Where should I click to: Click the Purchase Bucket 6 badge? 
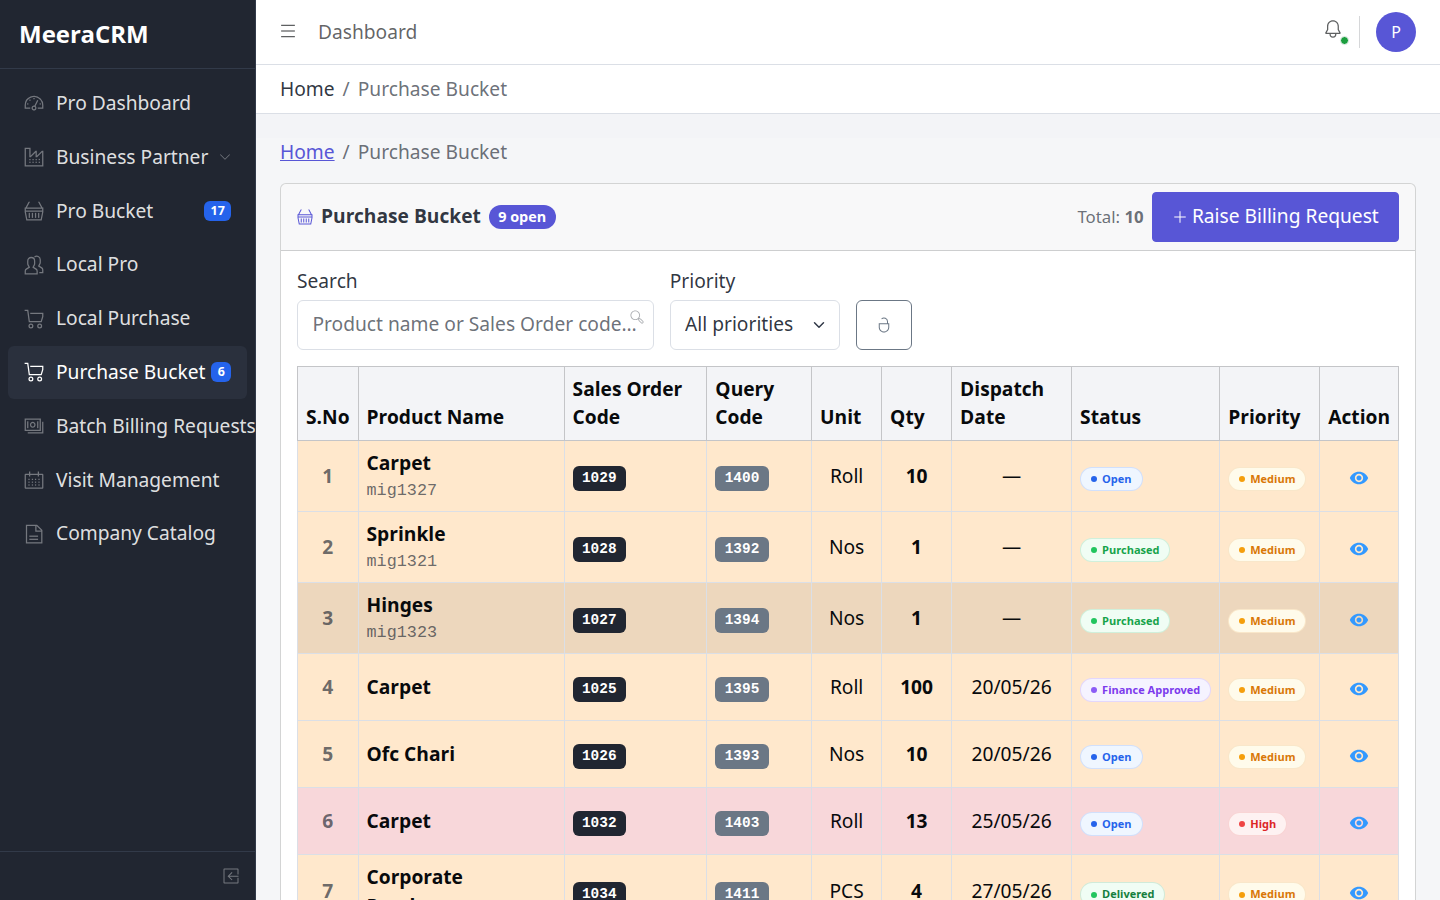point(221,372)
